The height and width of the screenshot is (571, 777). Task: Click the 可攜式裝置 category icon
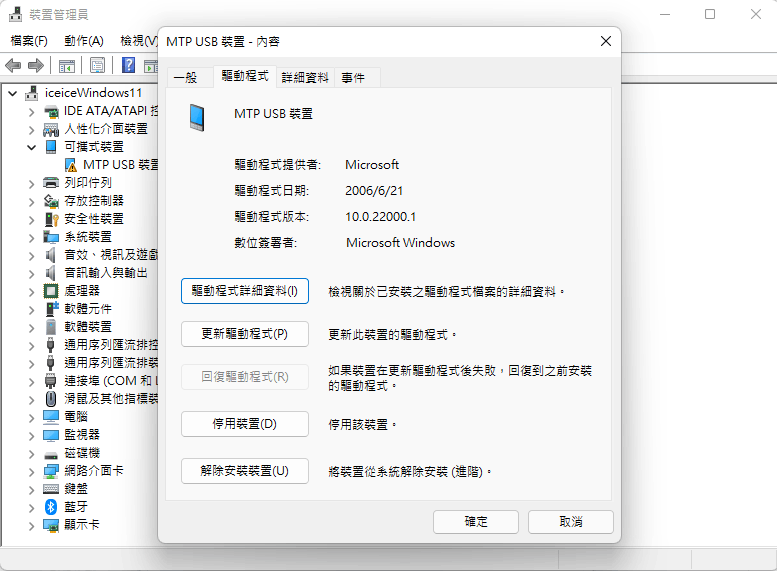(51, 147)
